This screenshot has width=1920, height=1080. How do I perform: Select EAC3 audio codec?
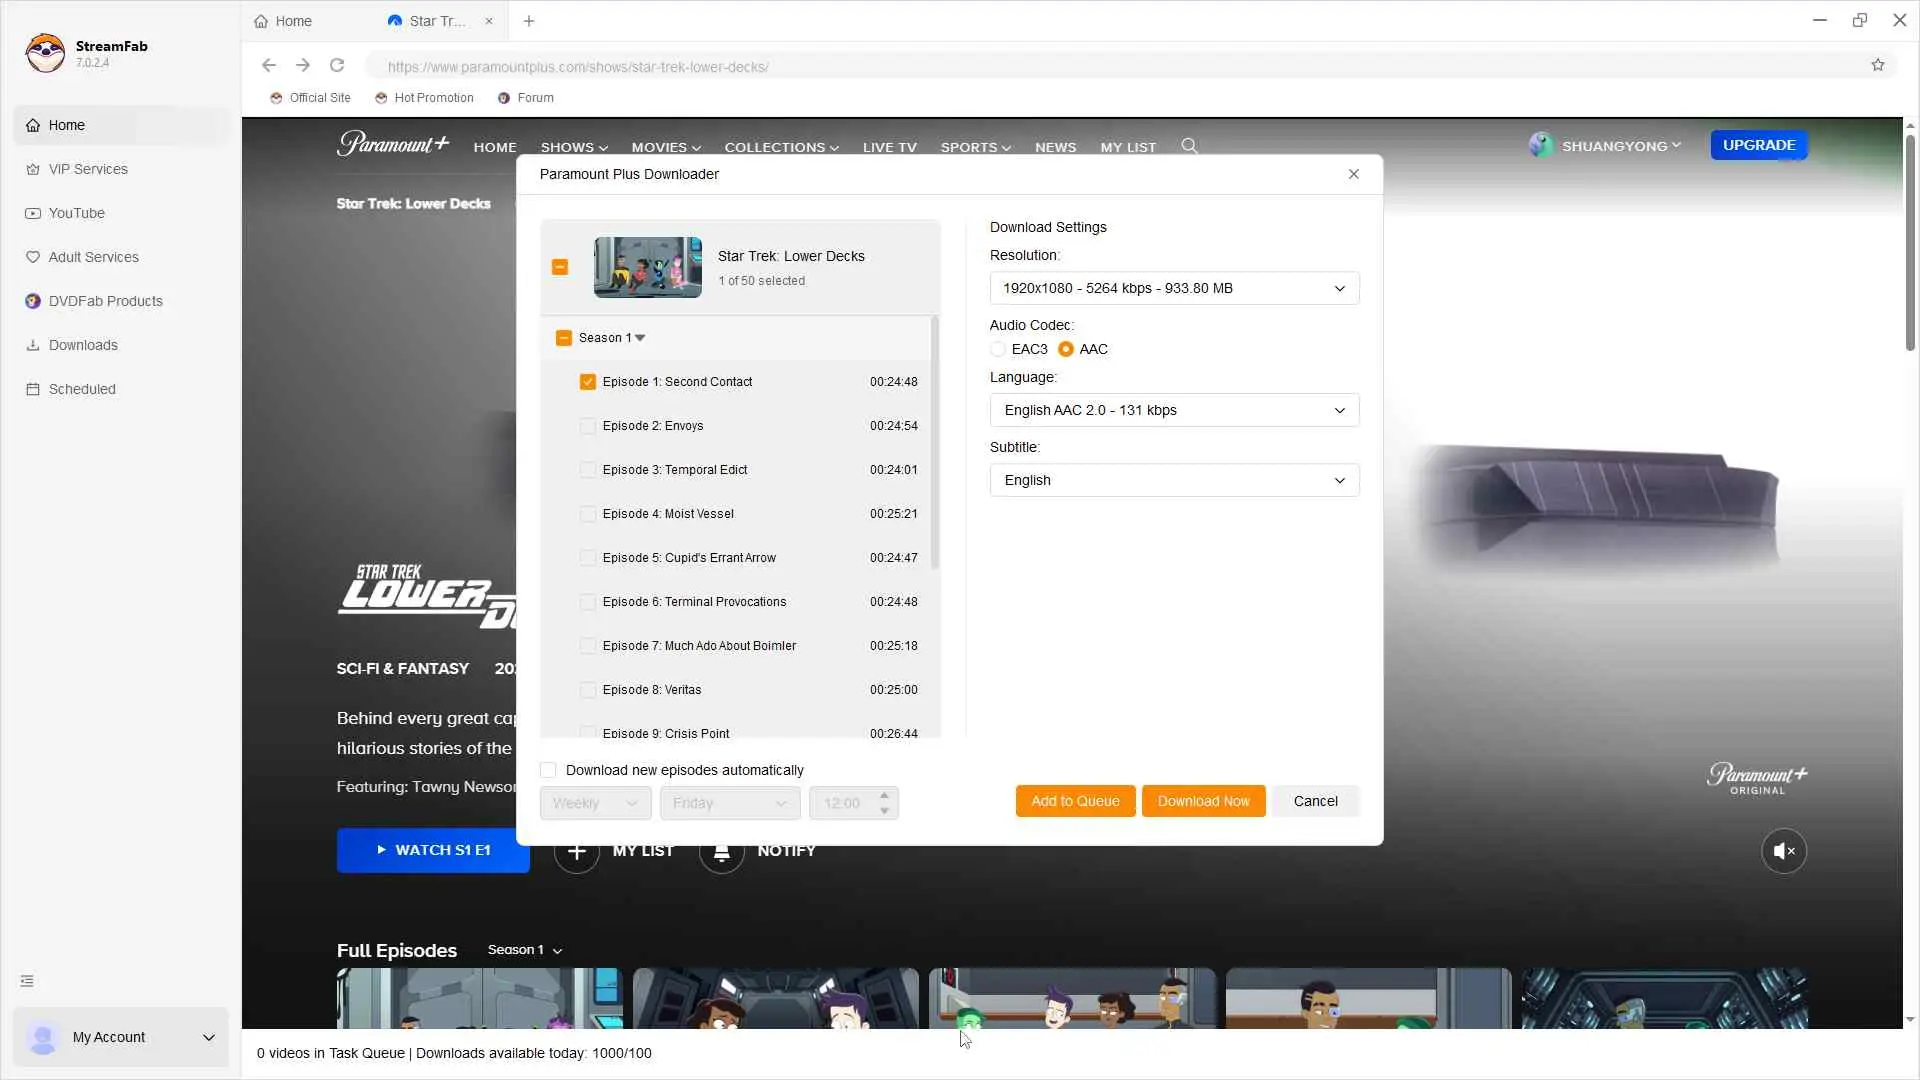click(x=998, y=349)
